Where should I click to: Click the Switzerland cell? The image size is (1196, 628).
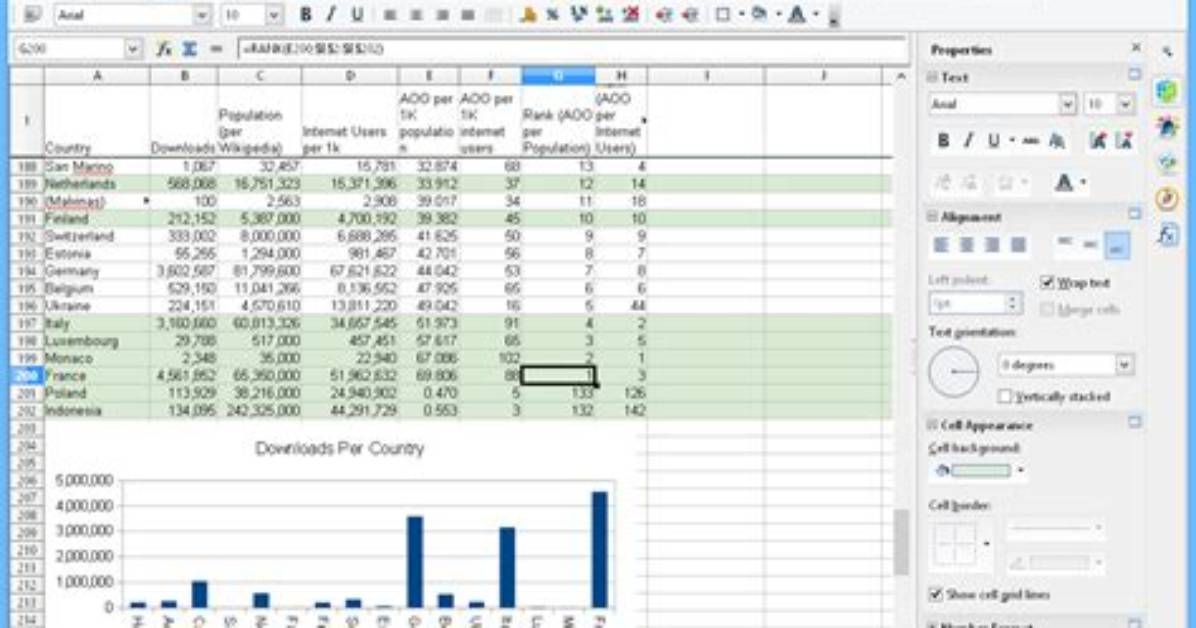[97, 237]
